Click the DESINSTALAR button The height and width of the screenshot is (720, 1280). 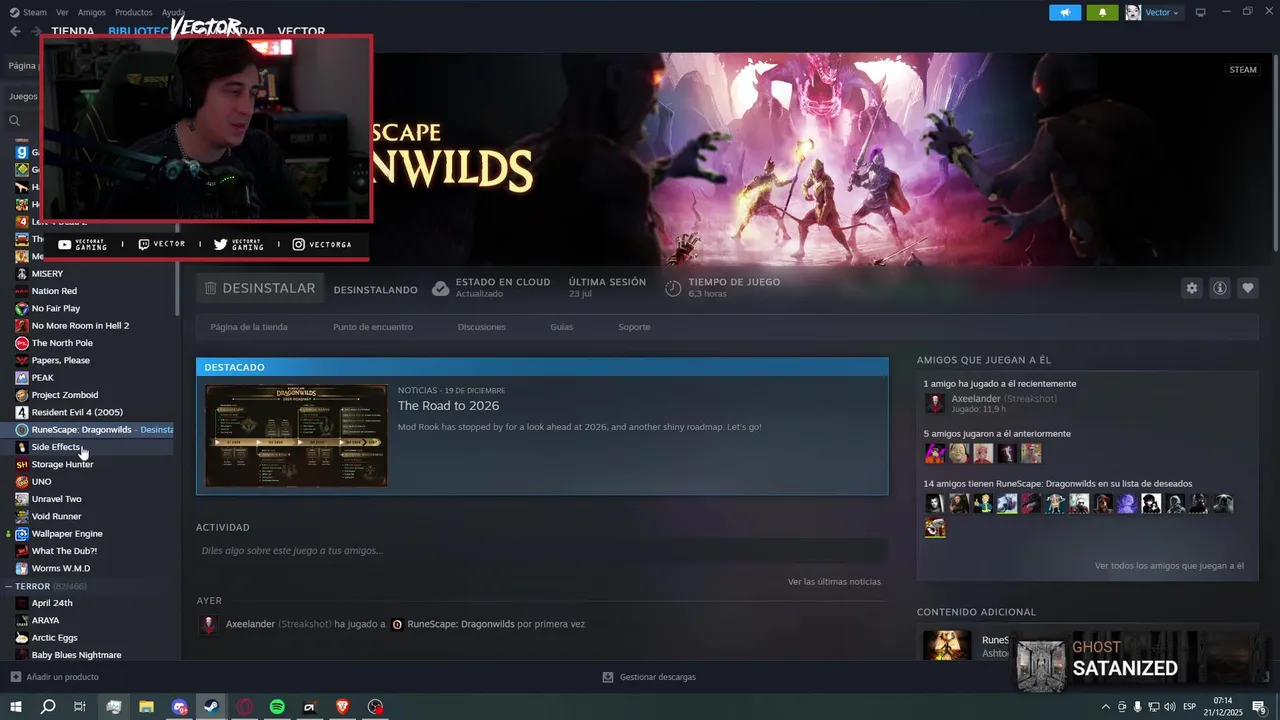[x=260, y=288]
